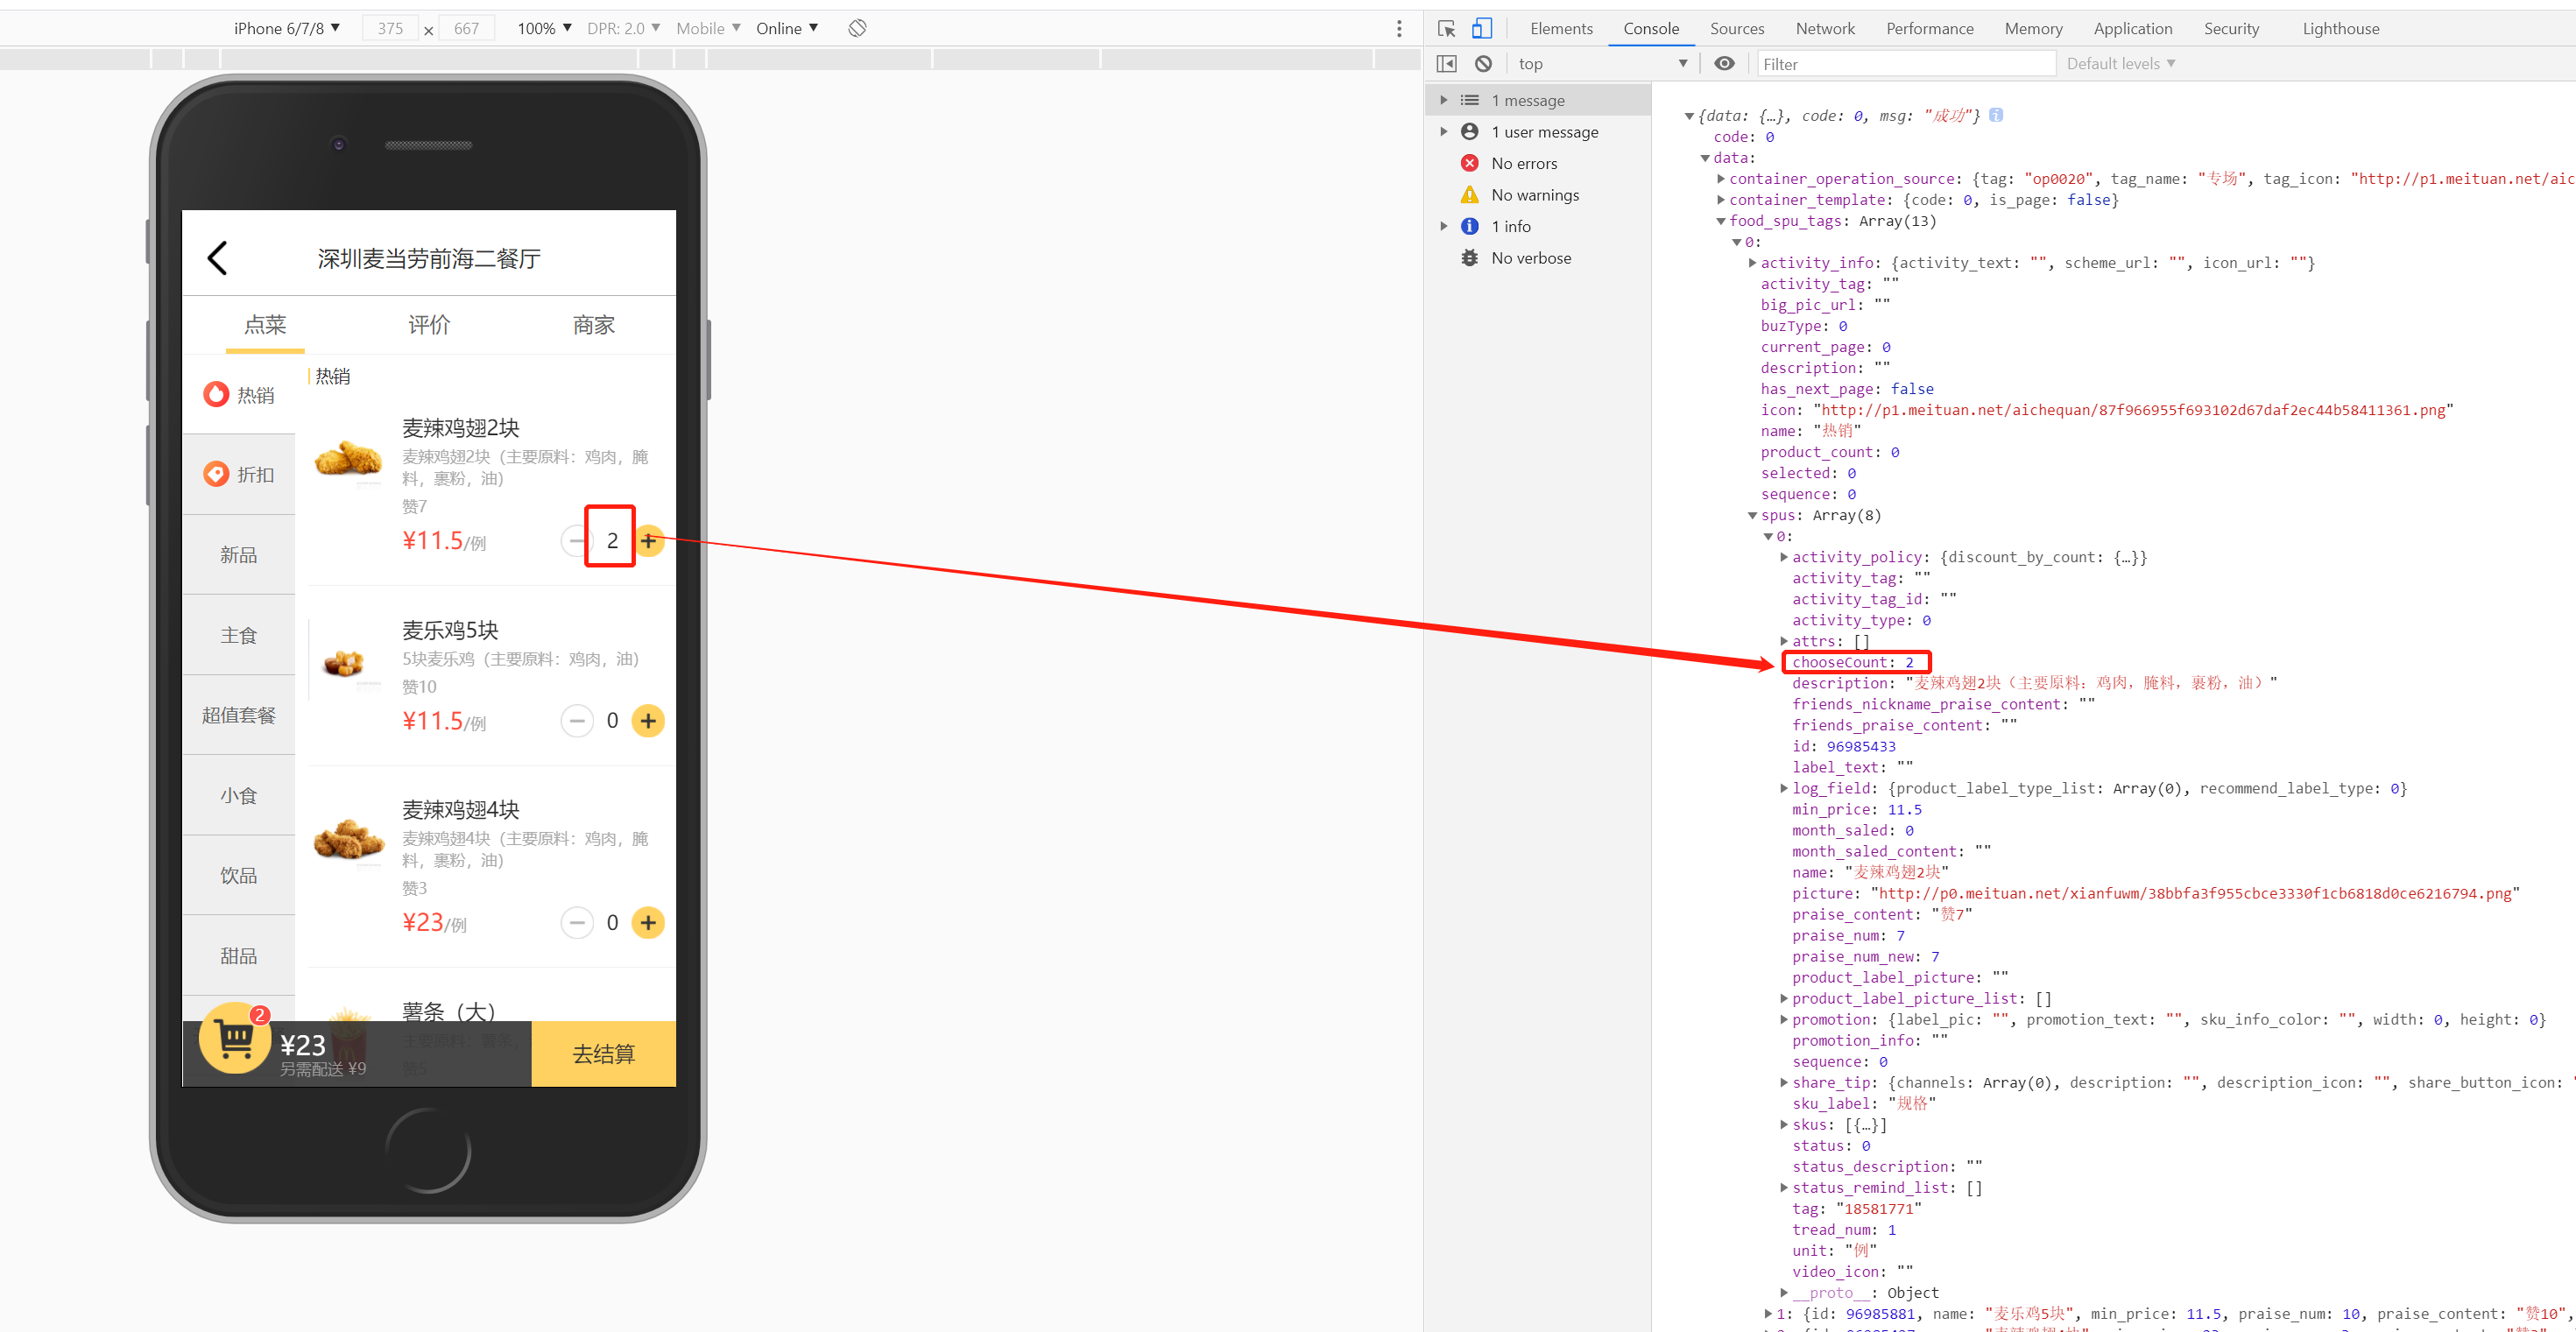Add one 麦乐鸡5块 with plus button

[x=648, y=721]
